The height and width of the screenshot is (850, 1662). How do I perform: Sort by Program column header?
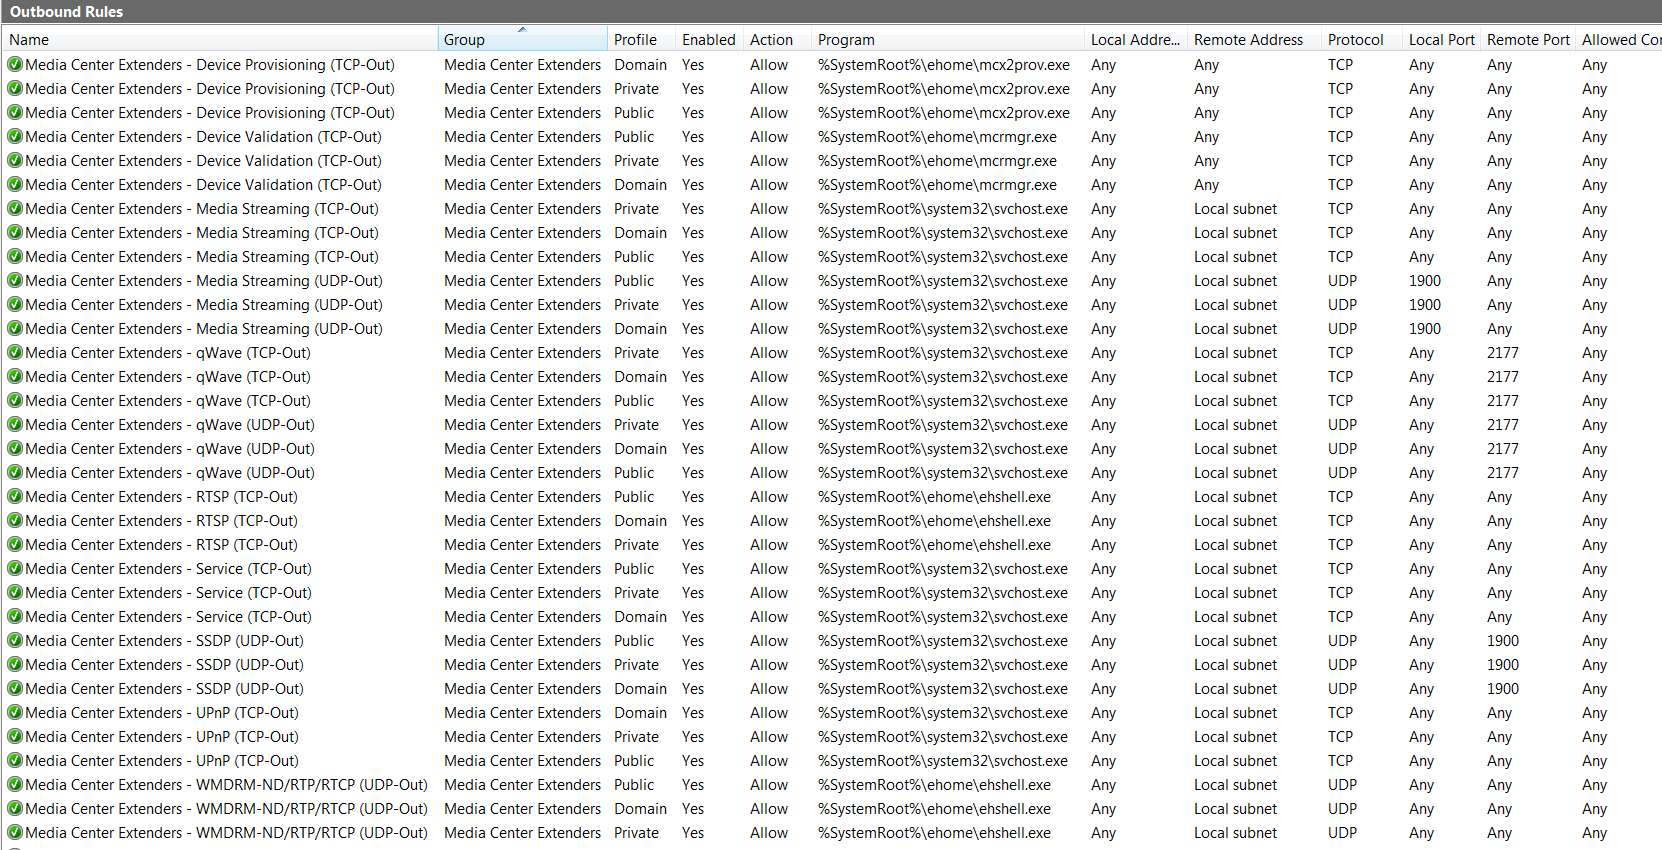pyautogui.click(x=948, y=40)
